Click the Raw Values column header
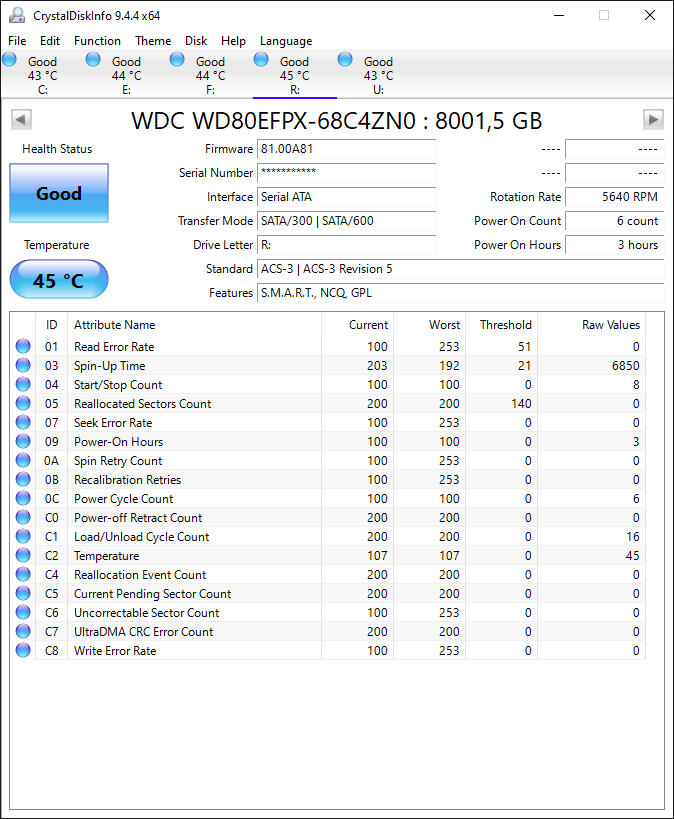 click(x=592, y=325)
